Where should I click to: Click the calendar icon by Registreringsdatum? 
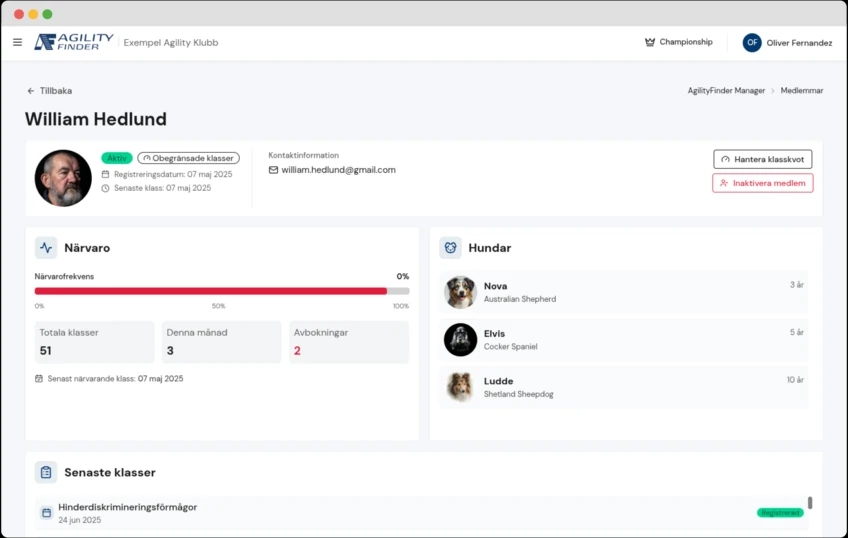[x=105, y=174]
